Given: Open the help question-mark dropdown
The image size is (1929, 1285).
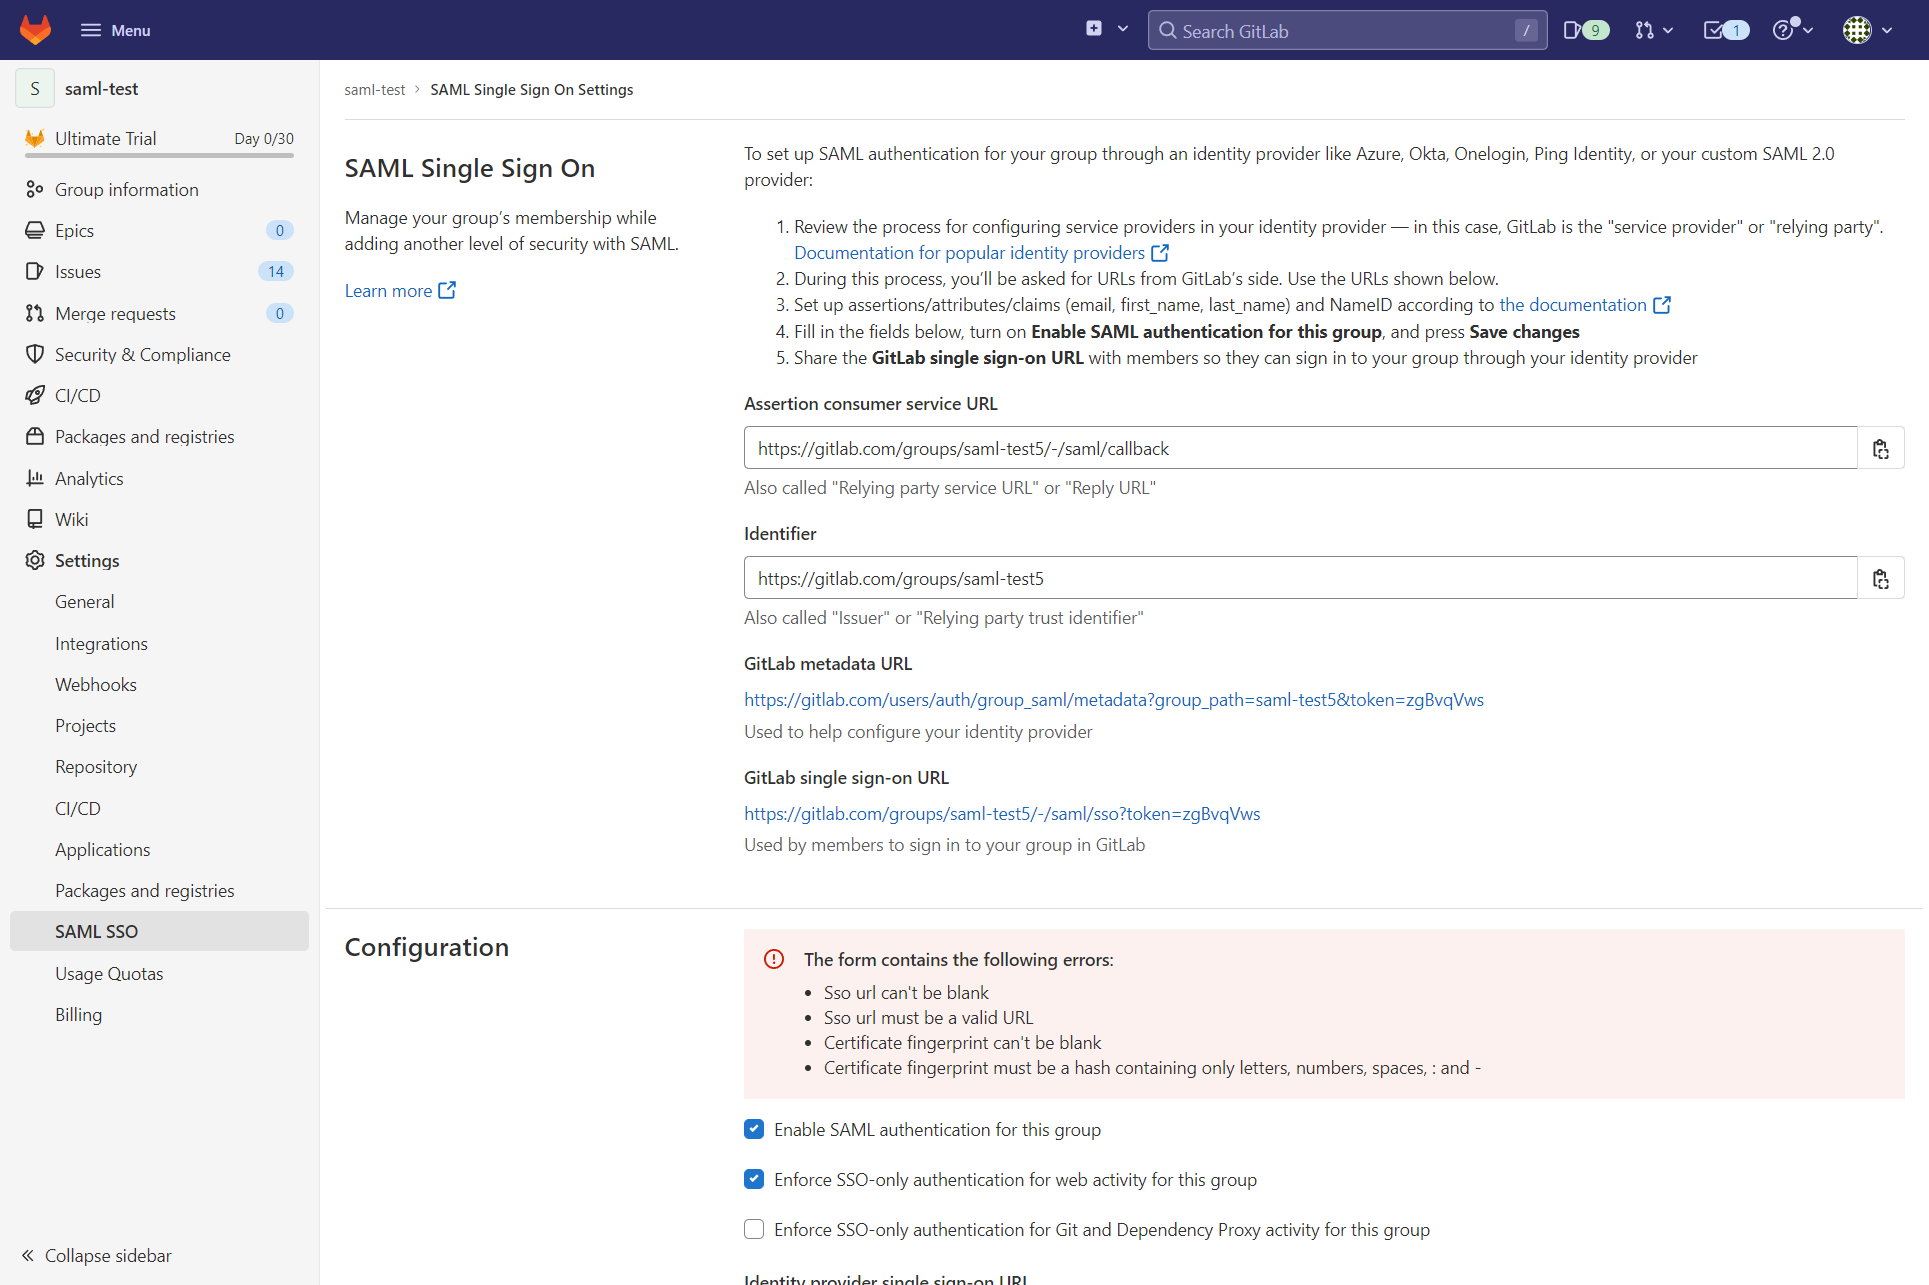Looking at the screenshot, I should click(x=1791, y=30).
